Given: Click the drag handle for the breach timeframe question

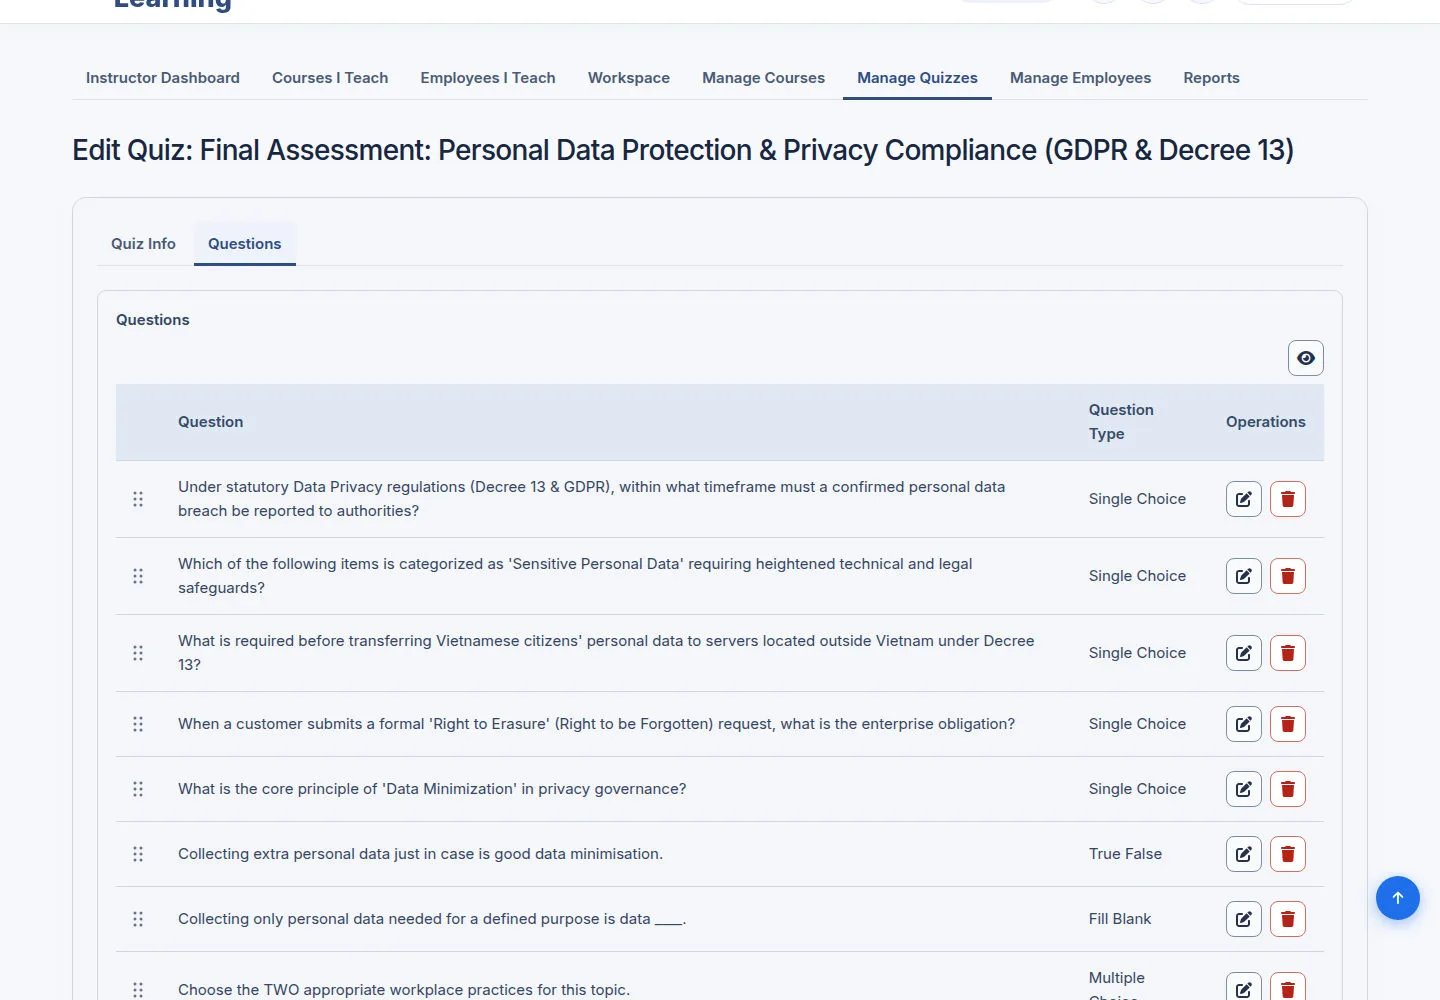Looking at the screenshot, I should [x=138, y=499].
